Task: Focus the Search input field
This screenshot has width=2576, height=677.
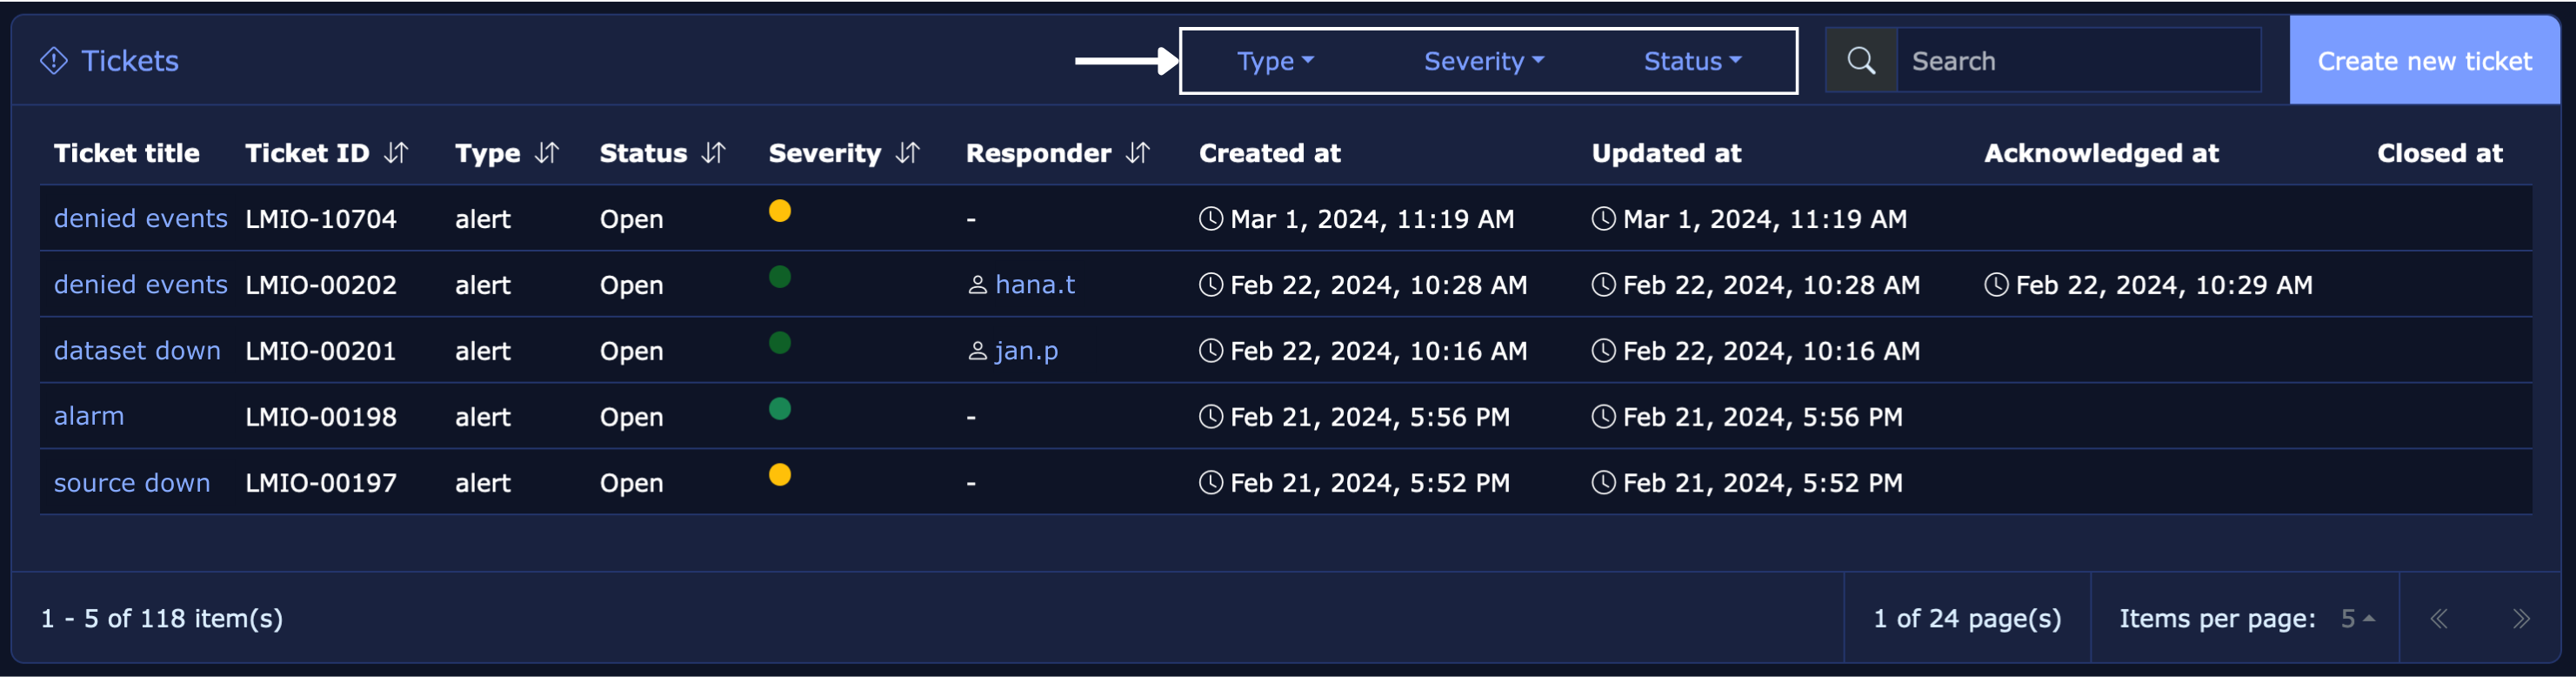Action: (2076, 61)
